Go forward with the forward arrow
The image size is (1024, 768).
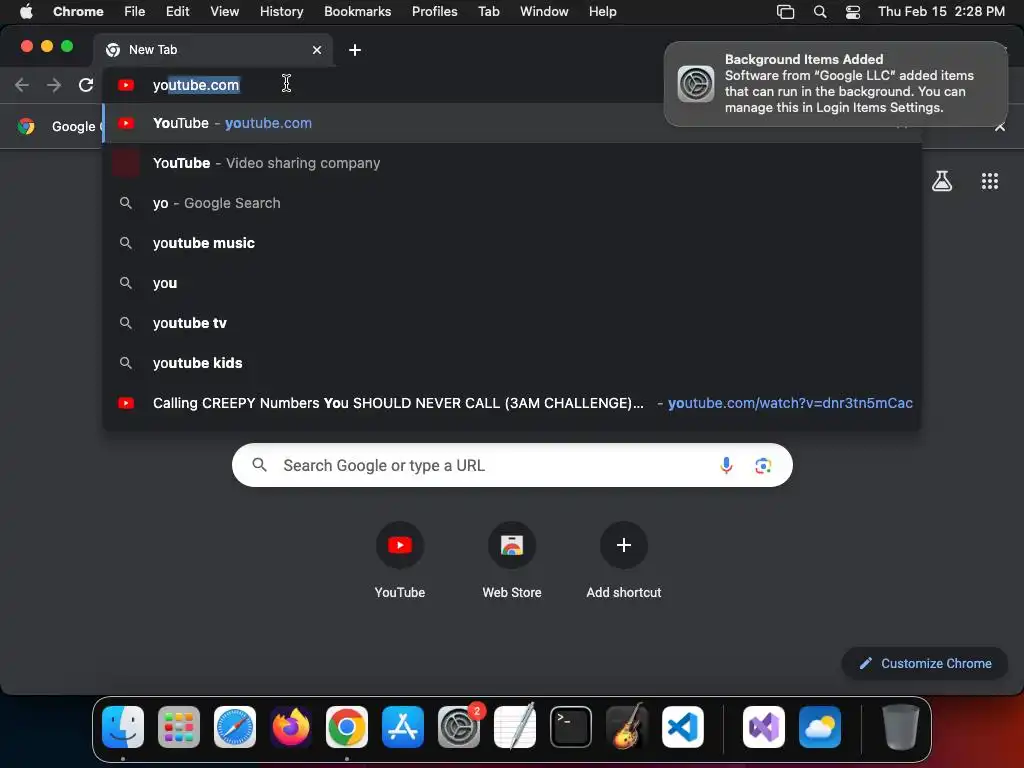tap(54, 85)
